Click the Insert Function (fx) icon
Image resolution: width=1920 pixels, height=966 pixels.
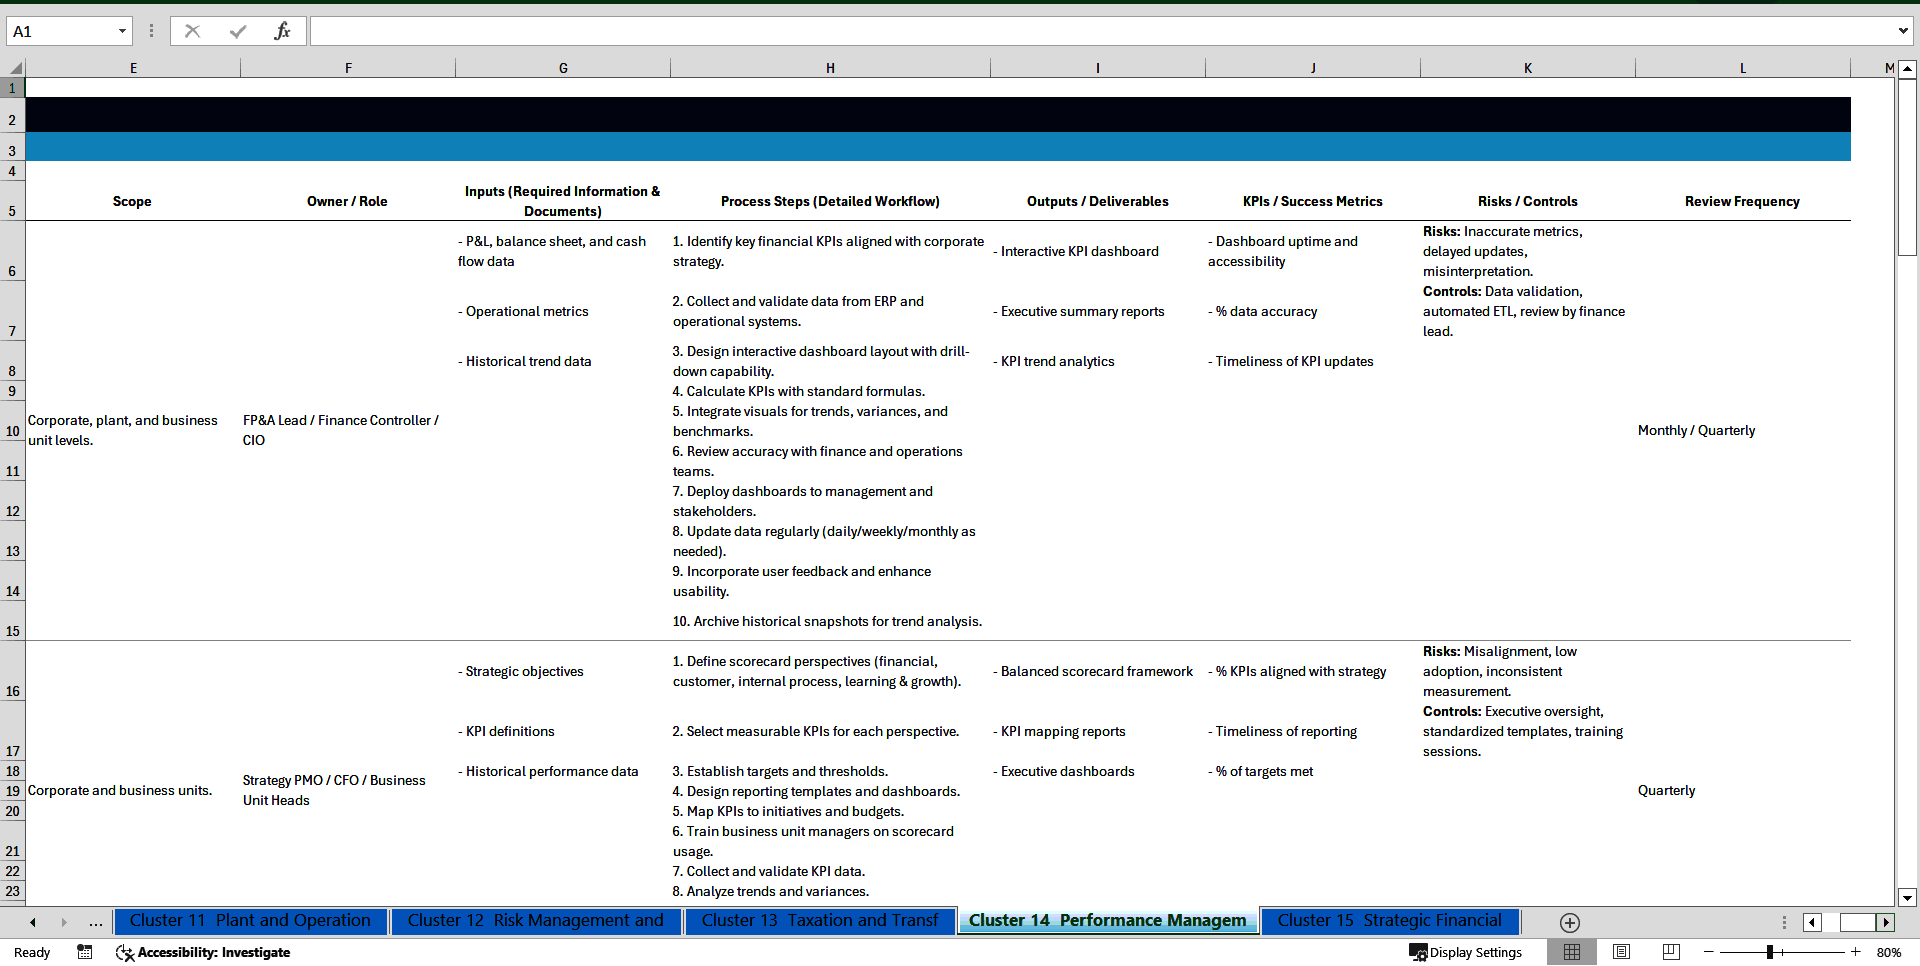pos(285,30)
